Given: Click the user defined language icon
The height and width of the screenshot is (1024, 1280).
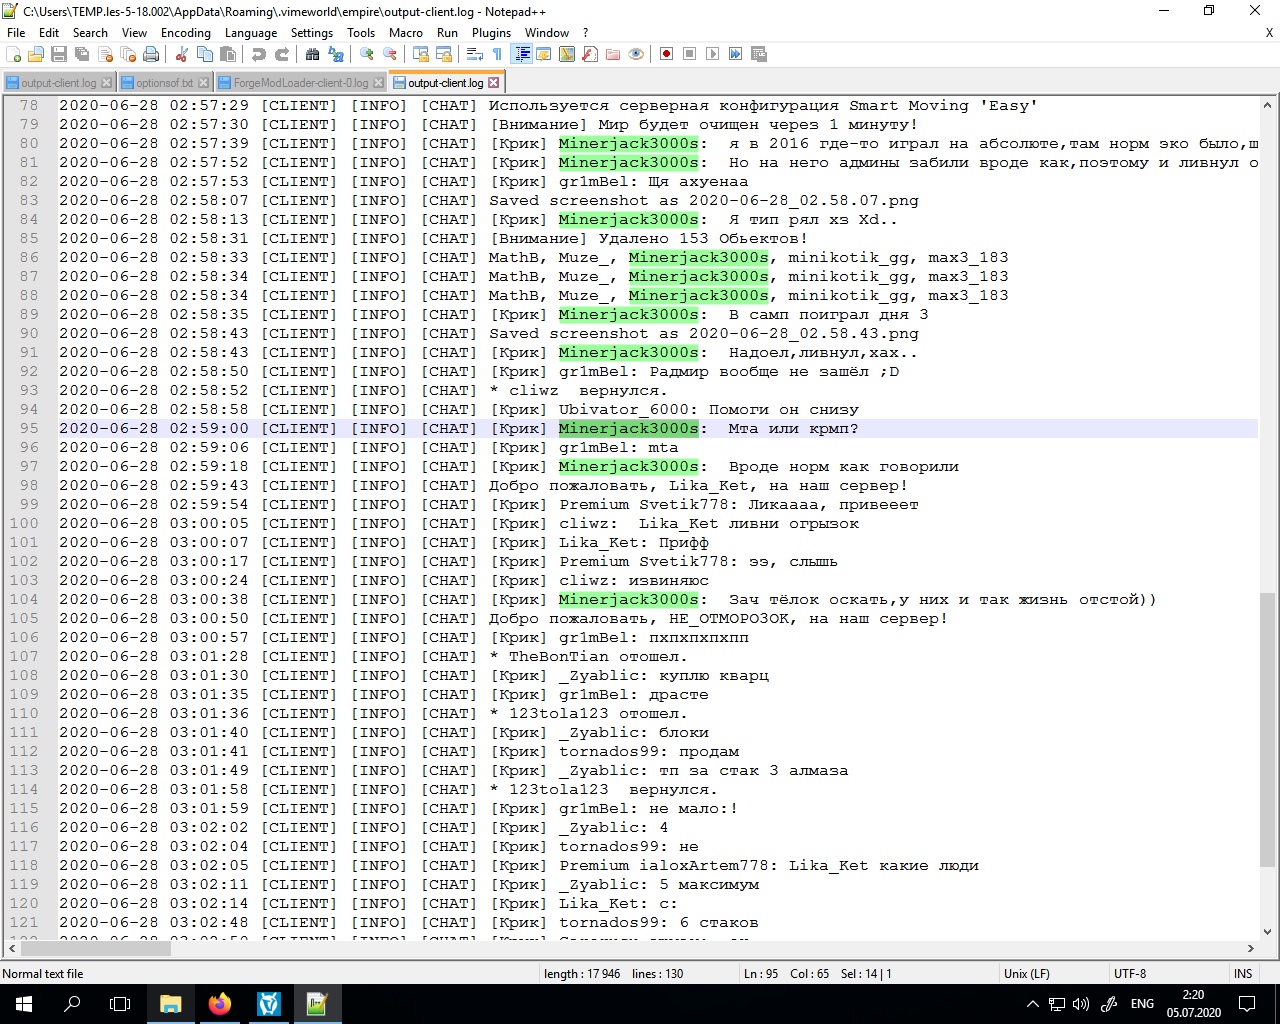Looking at the screenshot, I should coord(544,54).
